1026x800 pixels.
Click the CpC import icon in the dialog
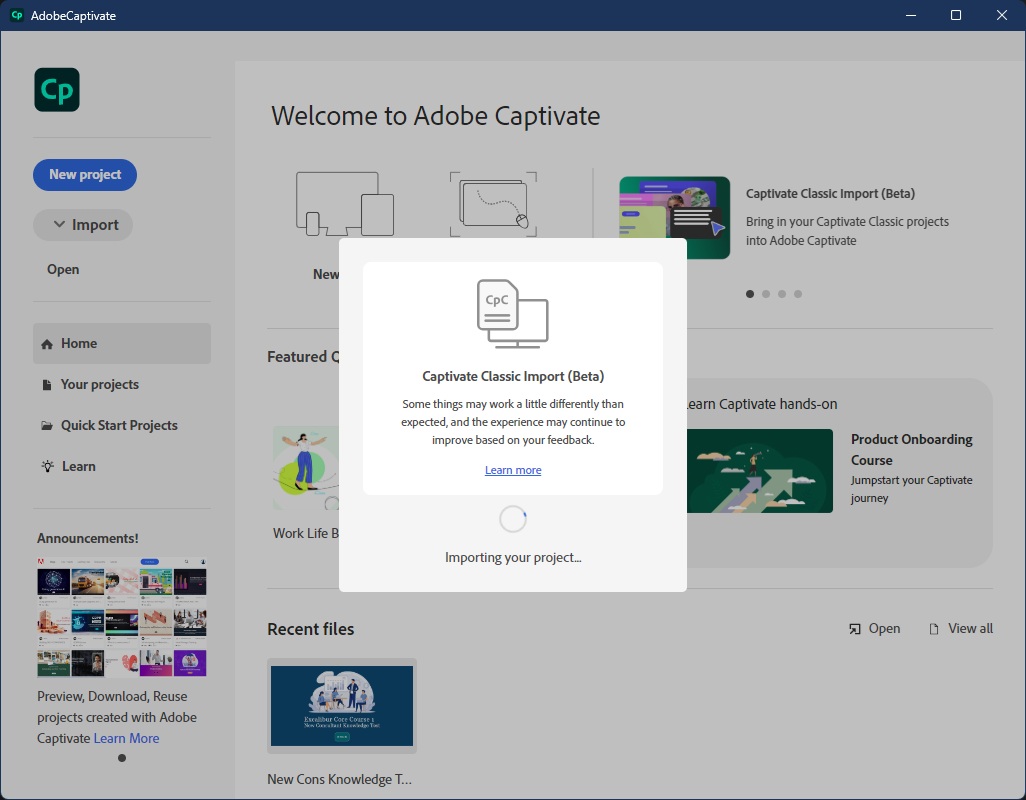tap(512, 314)
